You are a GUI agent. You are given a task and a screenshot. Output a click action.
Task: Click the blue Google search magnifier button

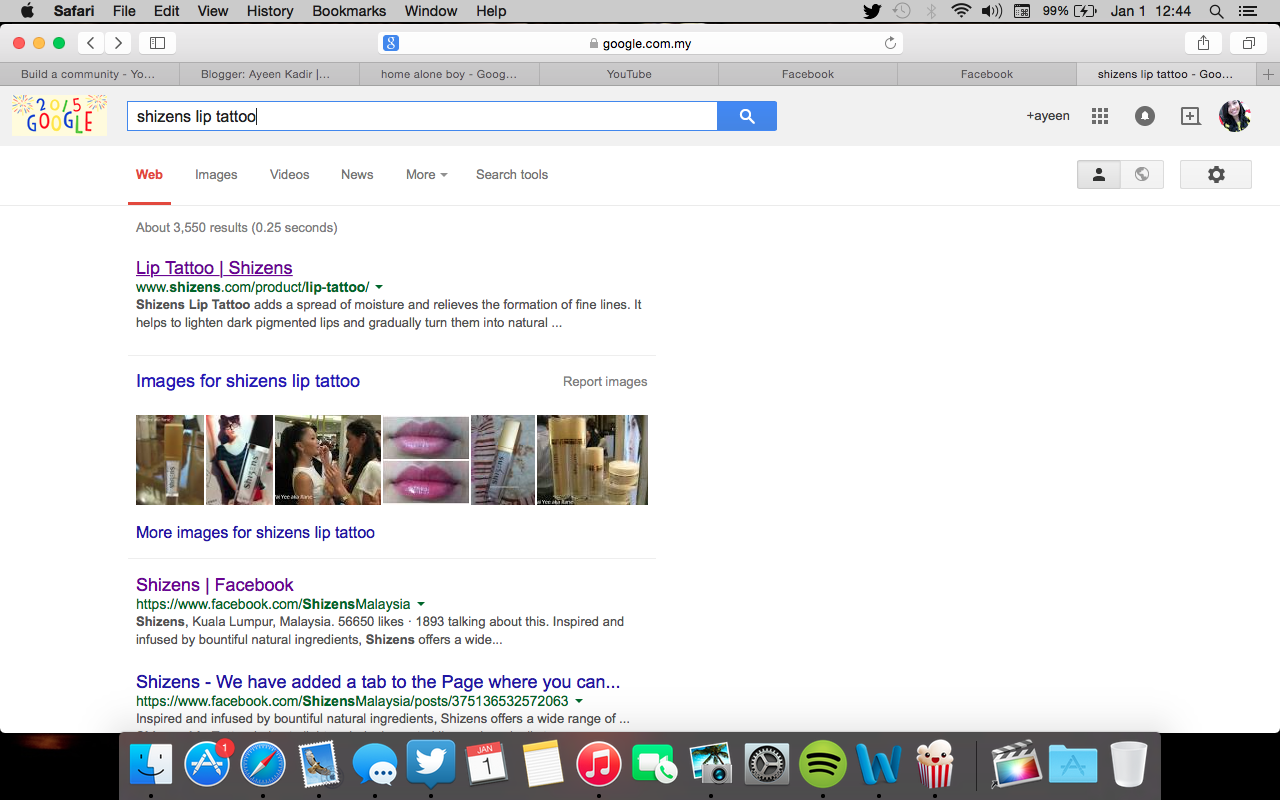tap(747, 116)
